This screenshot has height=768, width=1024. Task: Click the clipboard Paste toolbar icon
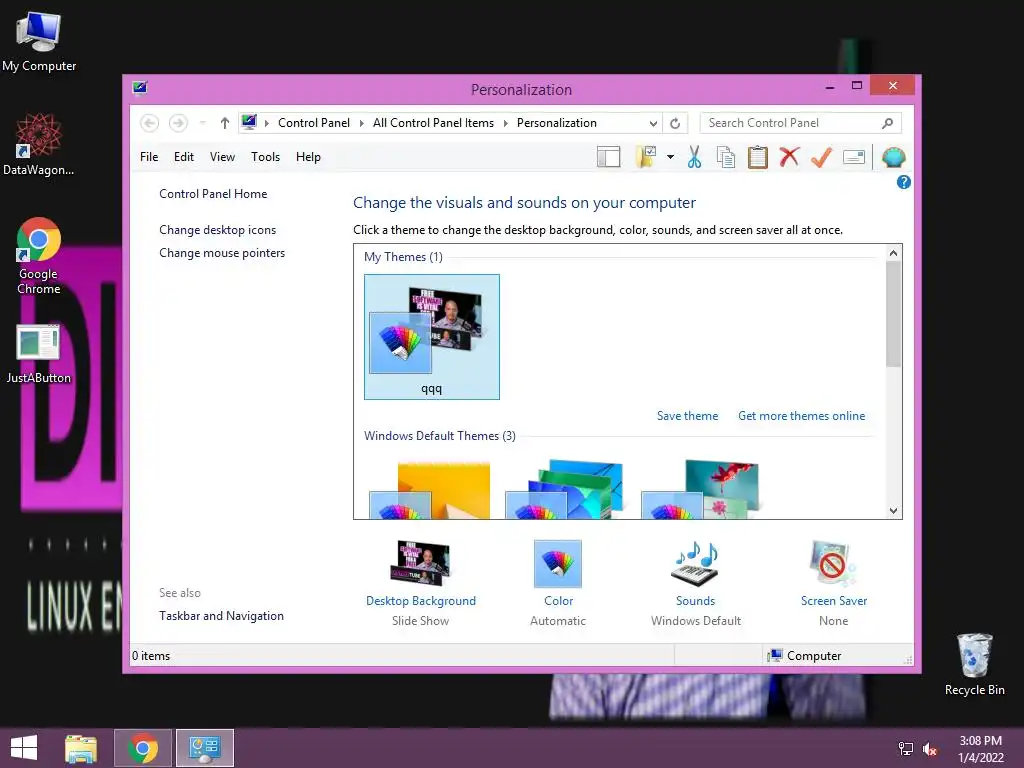pos(758,157)
